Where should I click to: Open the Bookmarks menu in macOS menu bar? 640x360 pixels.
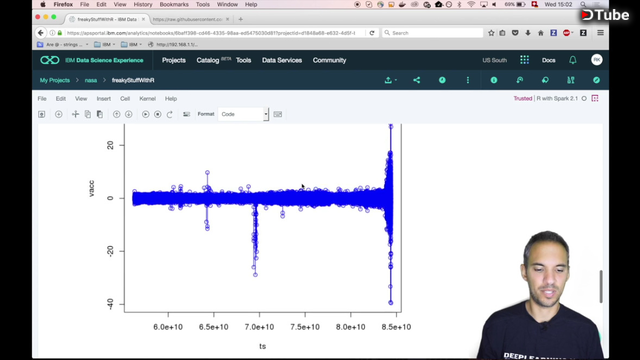(174, 4)
